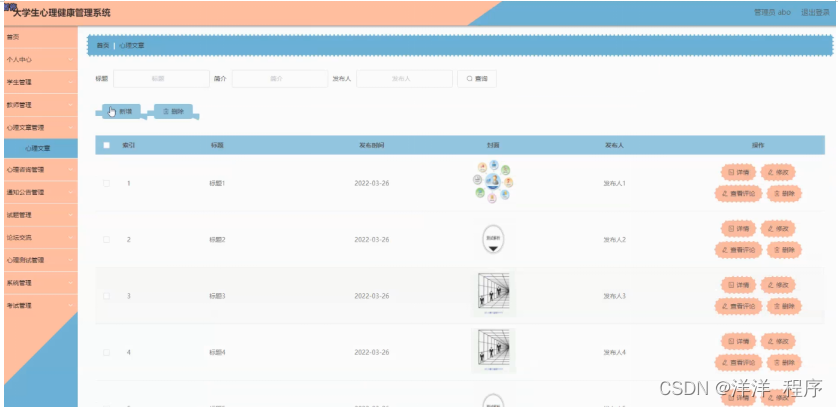This screenshot has height=407, width=838.
Task: Click the 查询 search button
Action: [x=477, y=79]
